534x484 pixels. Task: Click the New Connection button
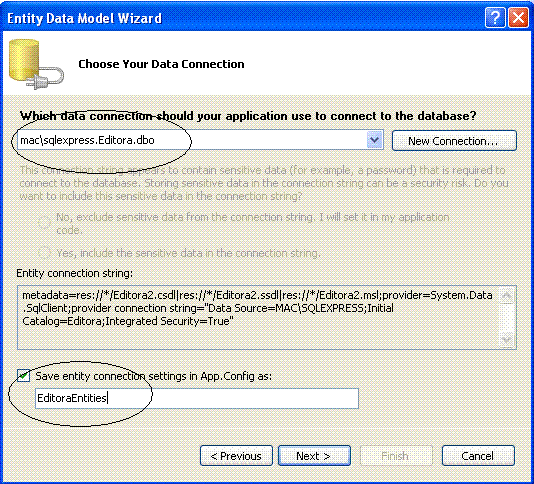pos(454,140)
